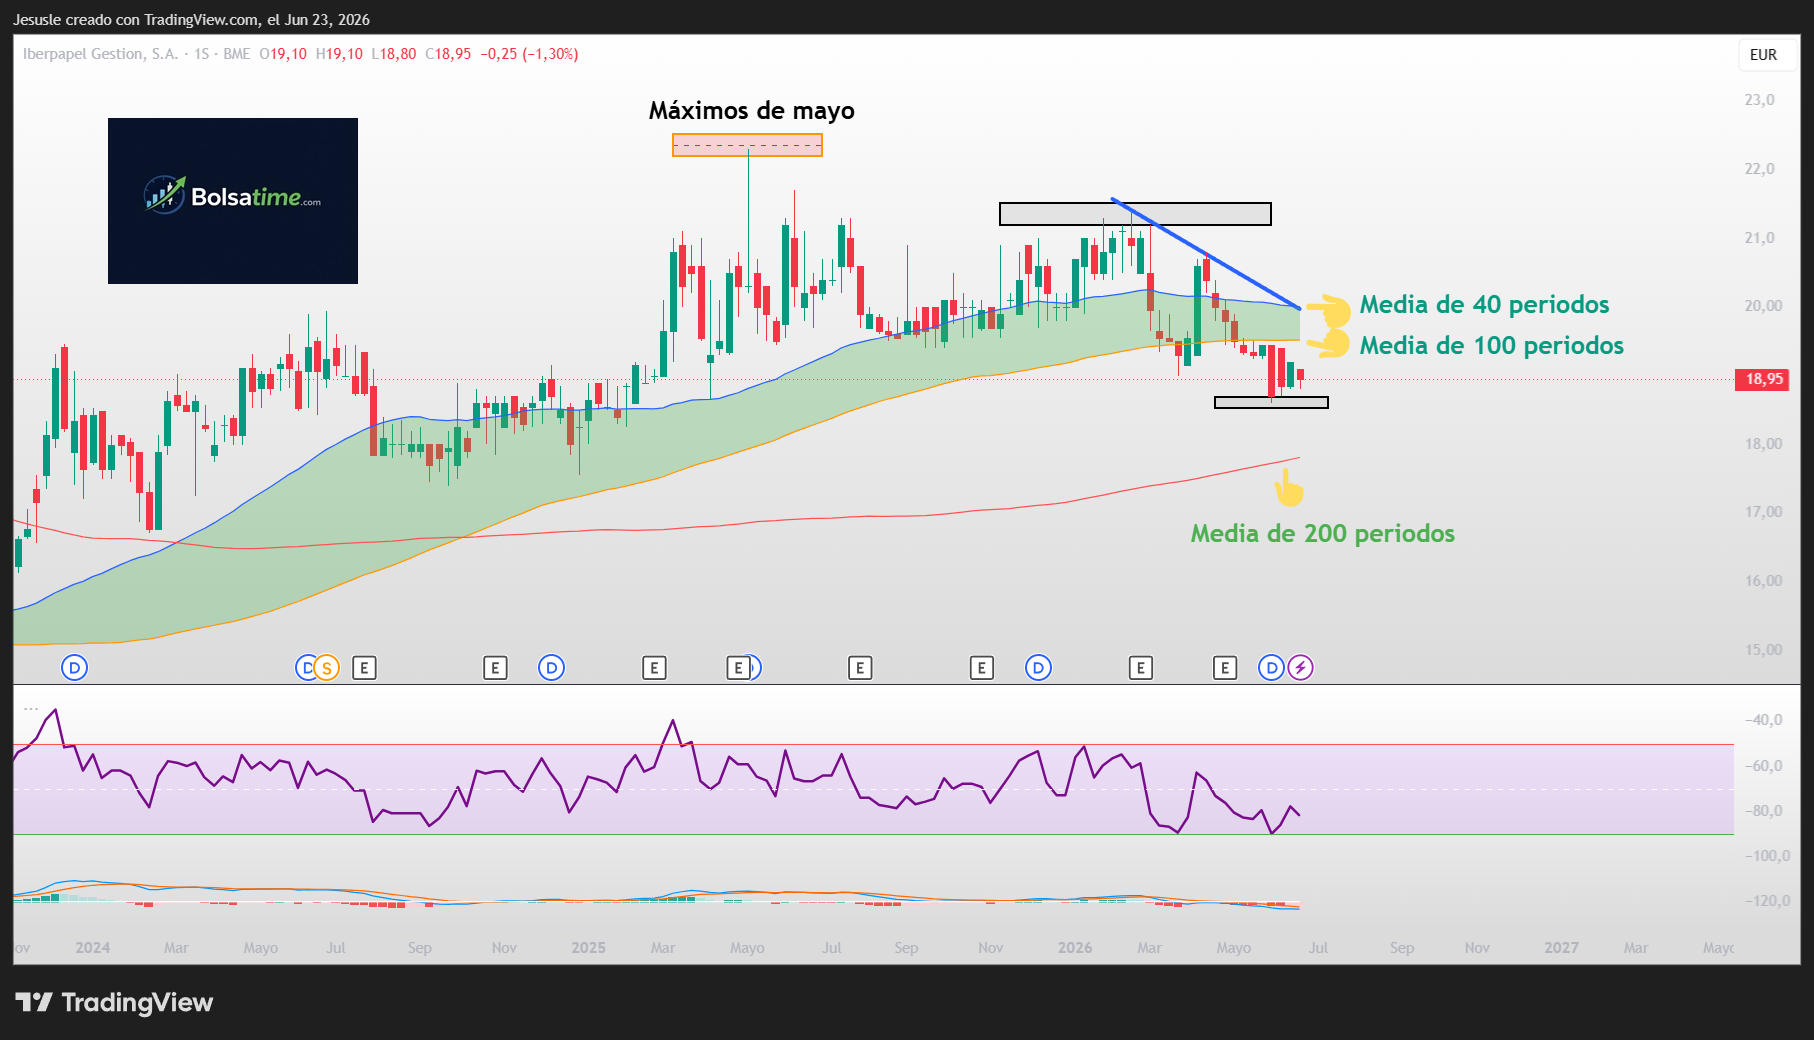Click the Bolsatime.com logo image

pyautogui.click(x=233, y=201)
